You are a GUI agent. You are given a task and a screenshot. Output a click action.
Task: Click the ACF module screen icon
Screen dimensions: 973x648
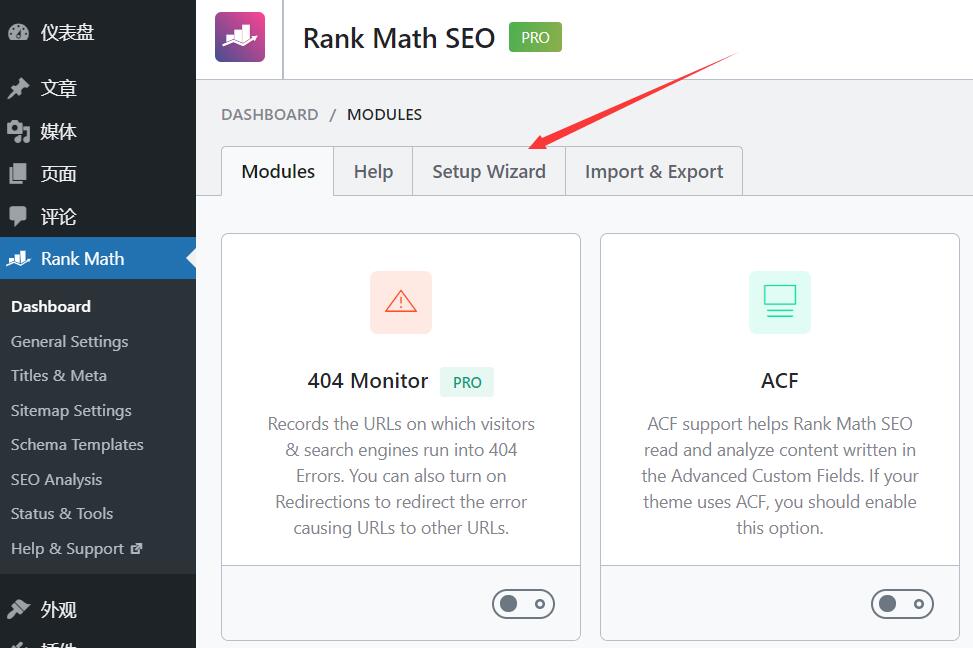click(x=779, y=302)
